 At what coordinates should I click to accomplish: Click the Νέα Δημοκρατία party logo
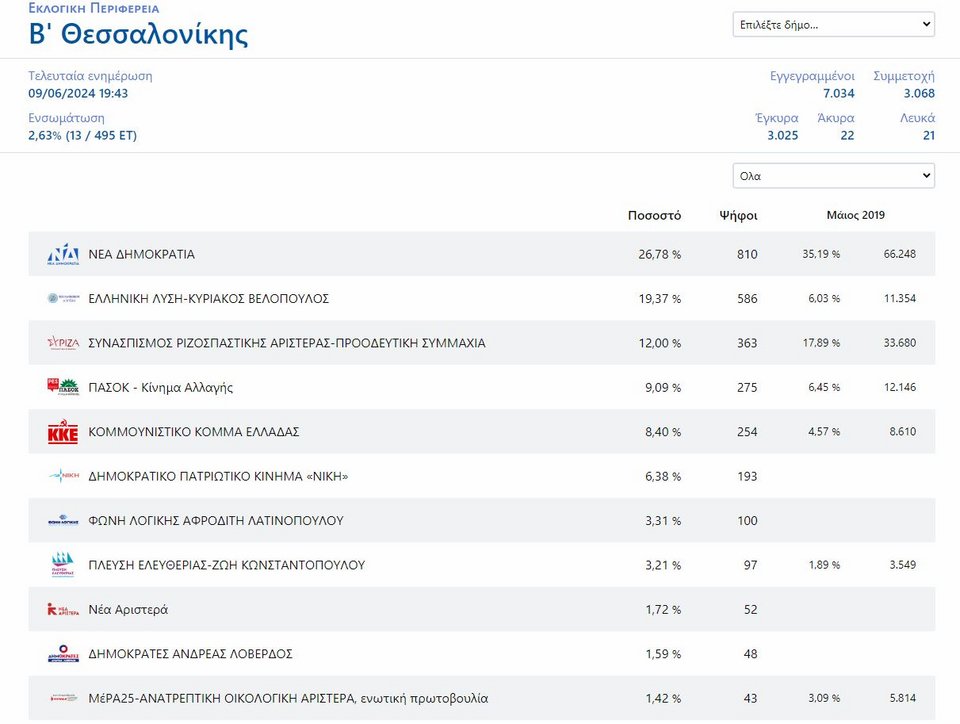63,254
